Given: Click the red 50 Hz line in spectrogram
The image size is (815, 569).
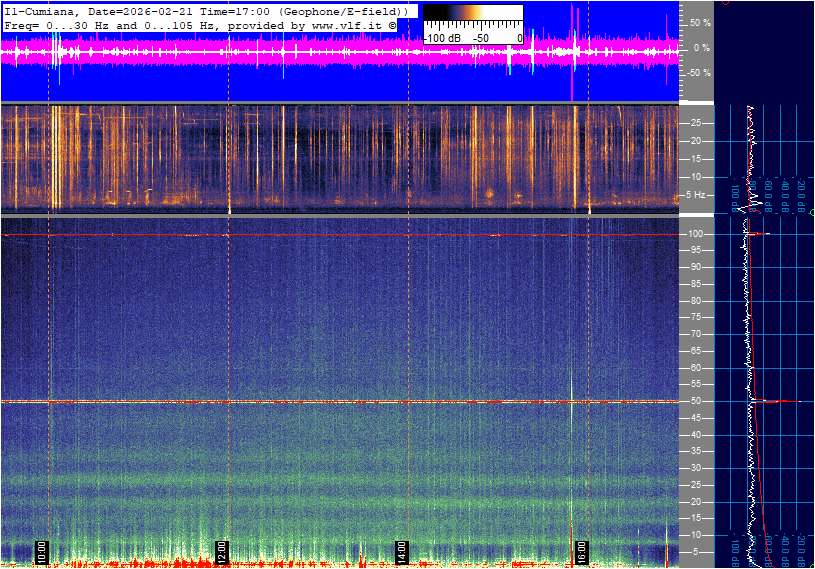Looking at the screenshot, I should (300, 401).
